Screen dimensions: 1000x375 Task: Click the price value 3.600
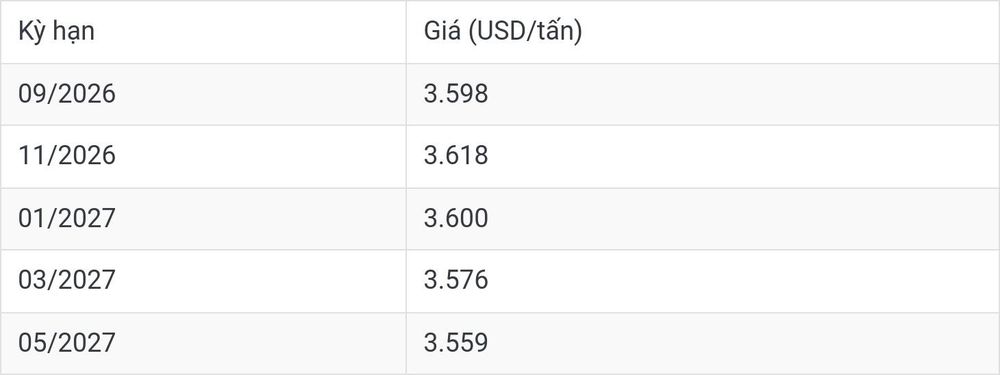[x=456, y=219]
